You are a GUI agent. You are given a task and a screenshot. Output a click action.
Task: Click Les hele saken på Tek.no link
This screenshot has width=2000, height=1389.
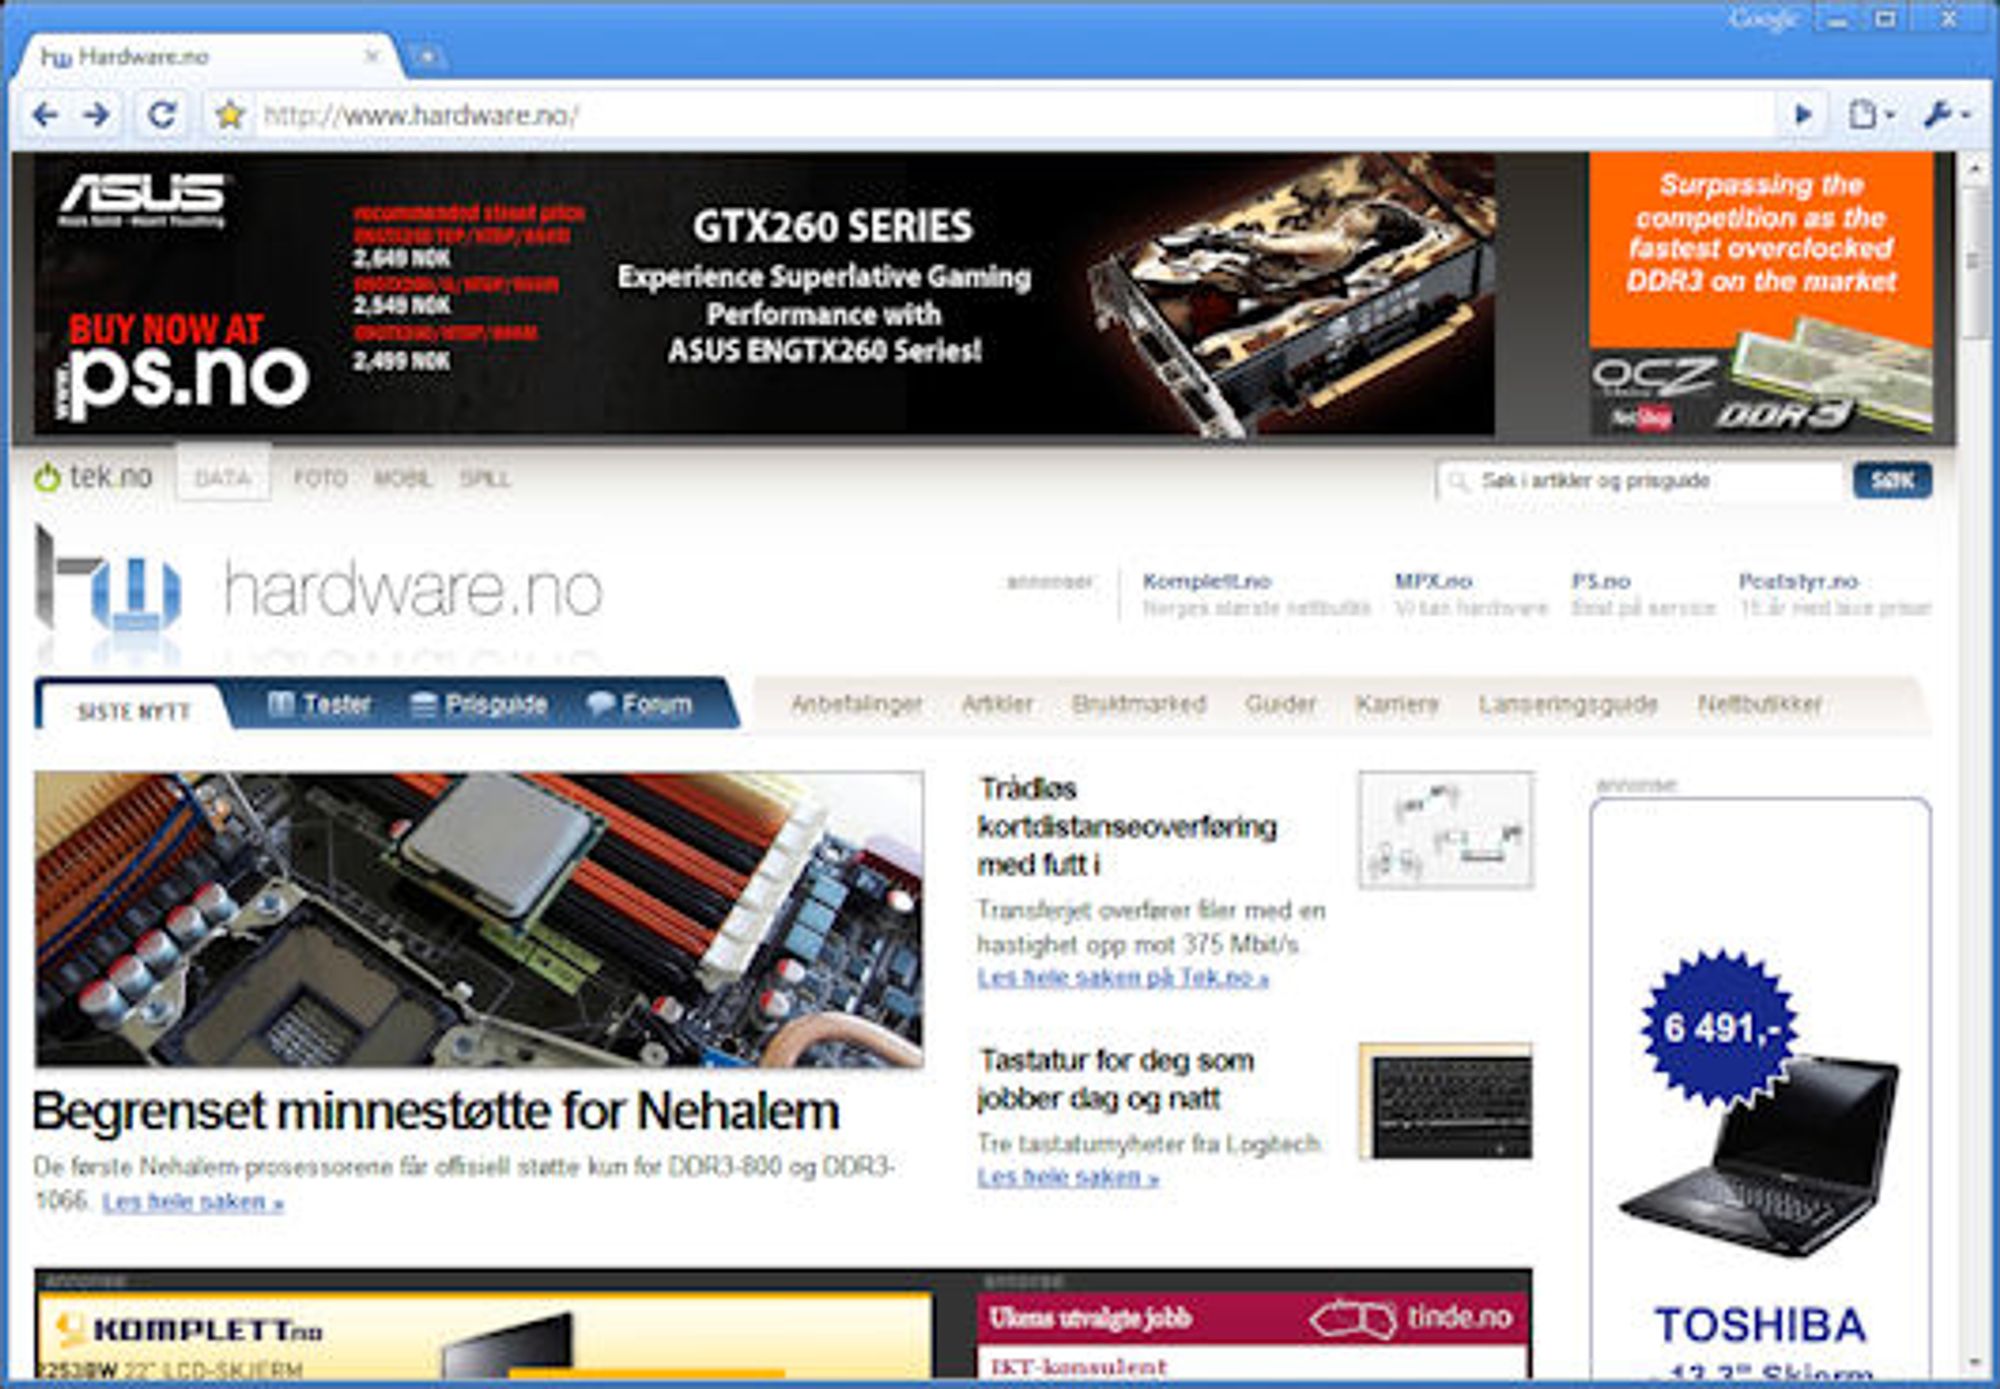point(1123,978)
